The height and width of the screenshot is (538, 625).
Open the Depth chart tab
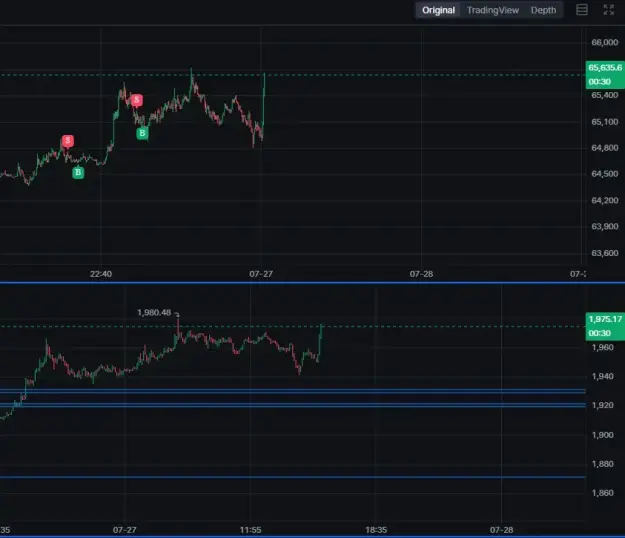click(543, 10)
